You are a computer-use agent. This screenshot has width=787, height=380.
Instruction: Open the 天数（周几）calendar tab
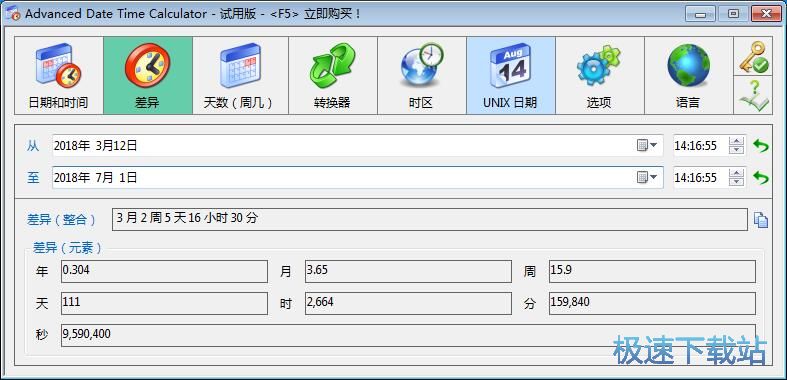tap(240, 75)
